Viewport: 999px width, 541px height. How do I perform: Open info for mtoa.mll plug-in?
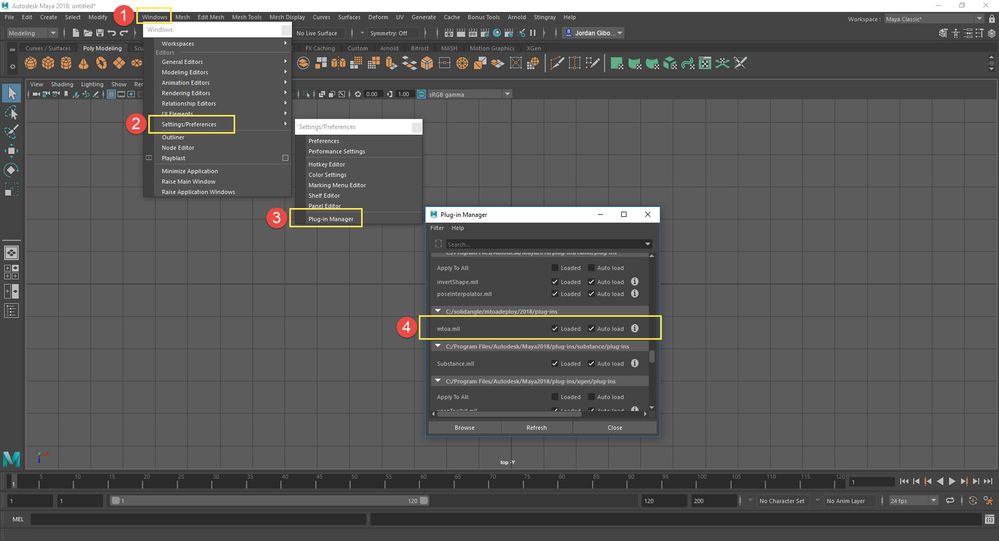(x=635, y=328)
